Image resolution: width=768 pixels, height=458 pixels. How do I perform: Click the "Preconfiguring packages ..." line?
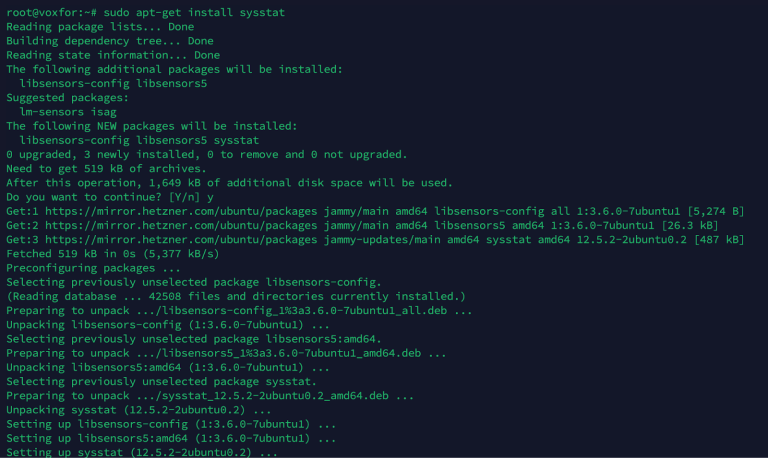94,268
